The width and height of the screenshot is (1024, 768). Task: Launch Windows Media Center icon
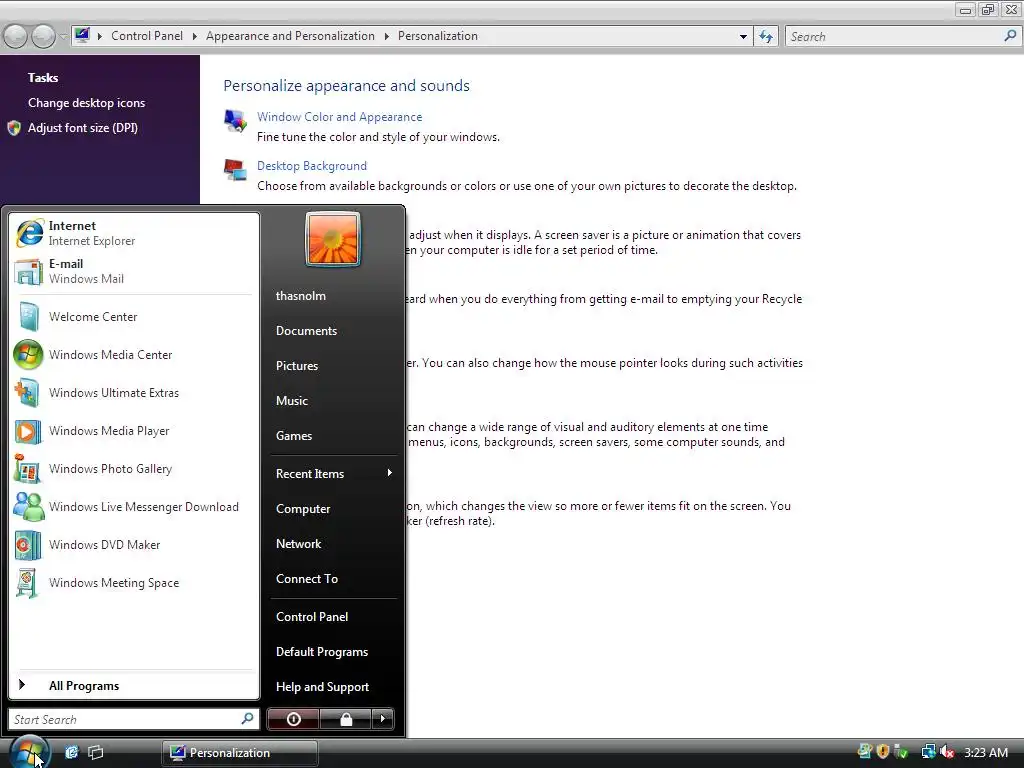28,355
